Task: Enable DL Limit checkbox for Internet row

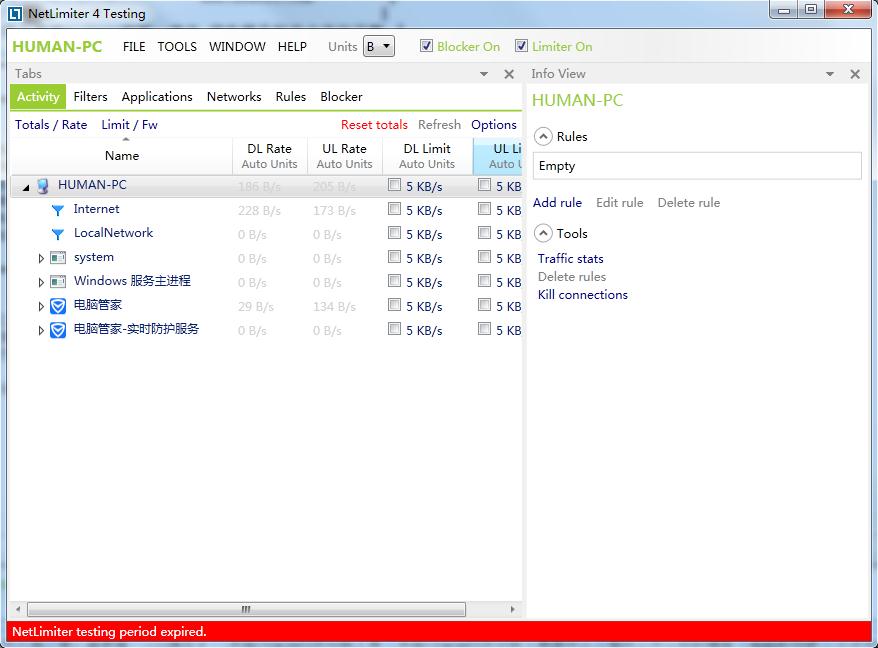Action: click(x=394, y=209)
